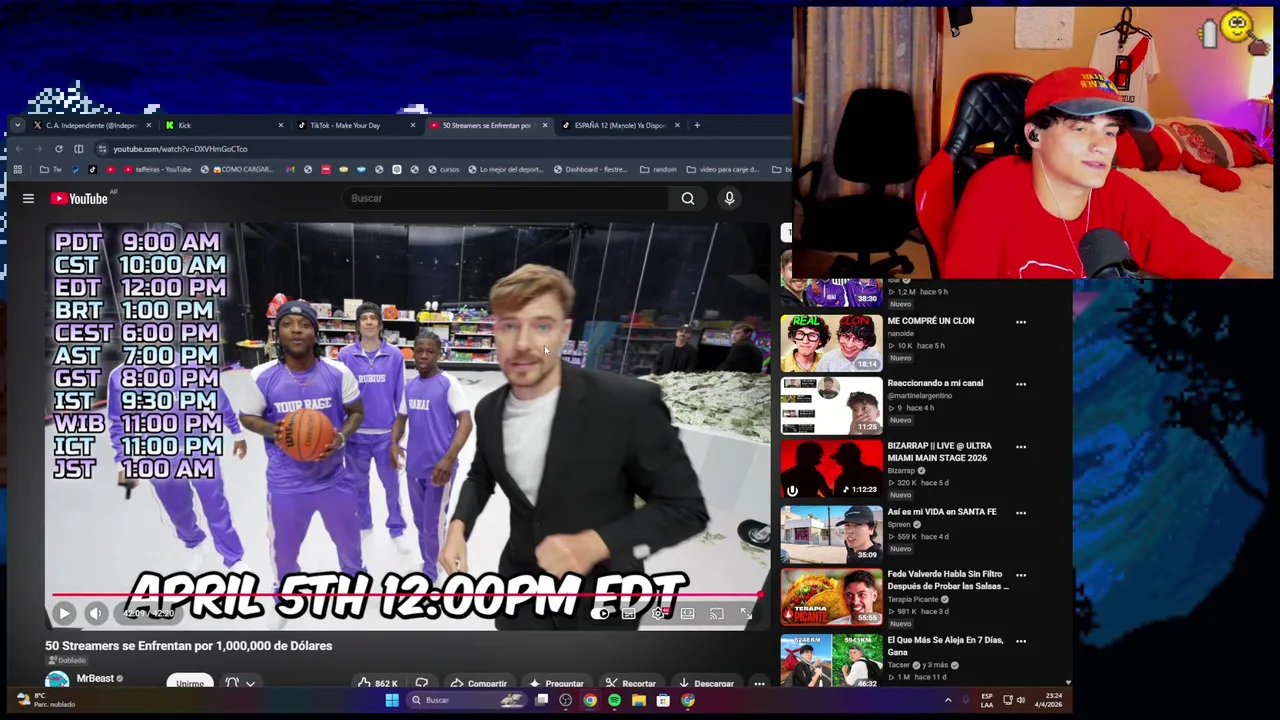Like the video with 862 K likes
The image size is (1280, 720).
378,683
